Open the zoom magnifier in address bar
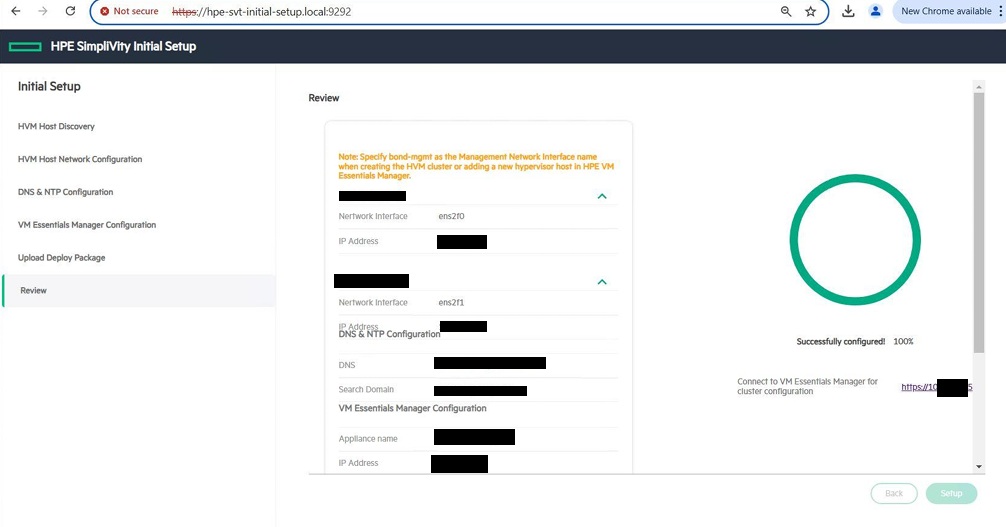Screen dimensions: 1006x527 point(786,11)
